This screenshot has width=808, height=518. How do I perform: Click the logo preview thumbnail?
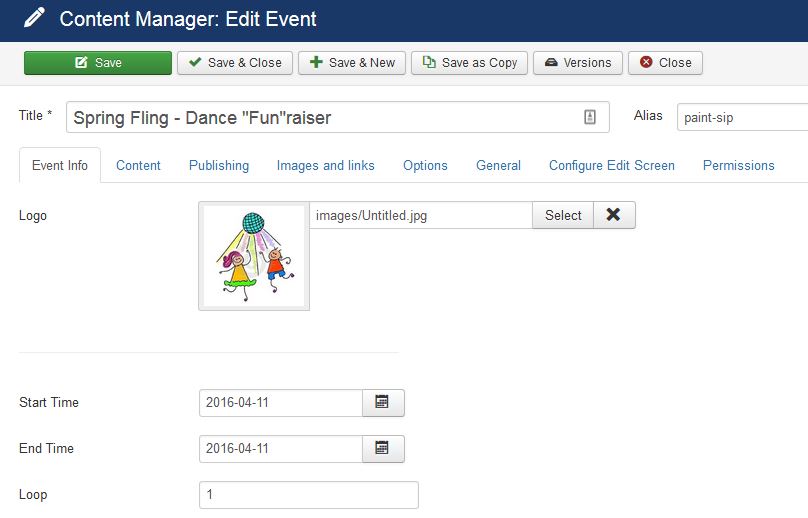(254, 256)
